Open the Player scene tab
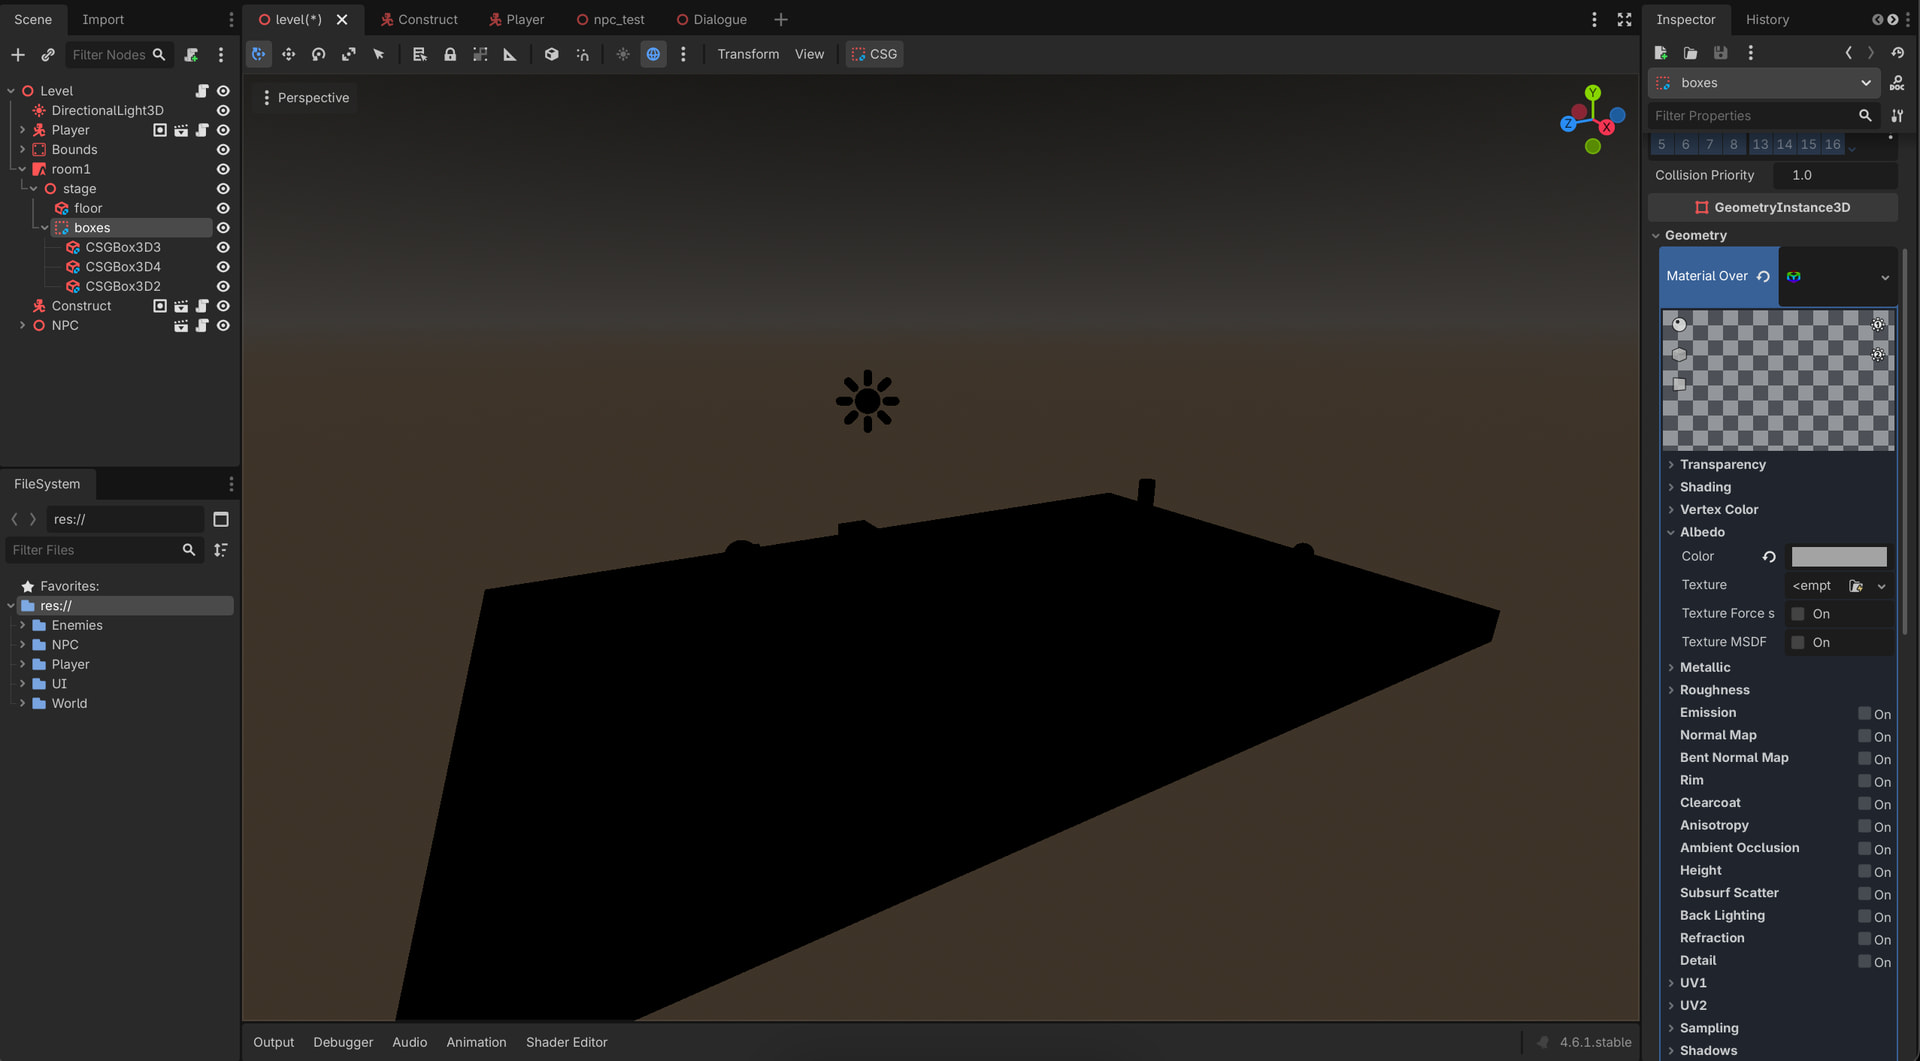Screen dimensions: 1920x1061 coord(516,19)
